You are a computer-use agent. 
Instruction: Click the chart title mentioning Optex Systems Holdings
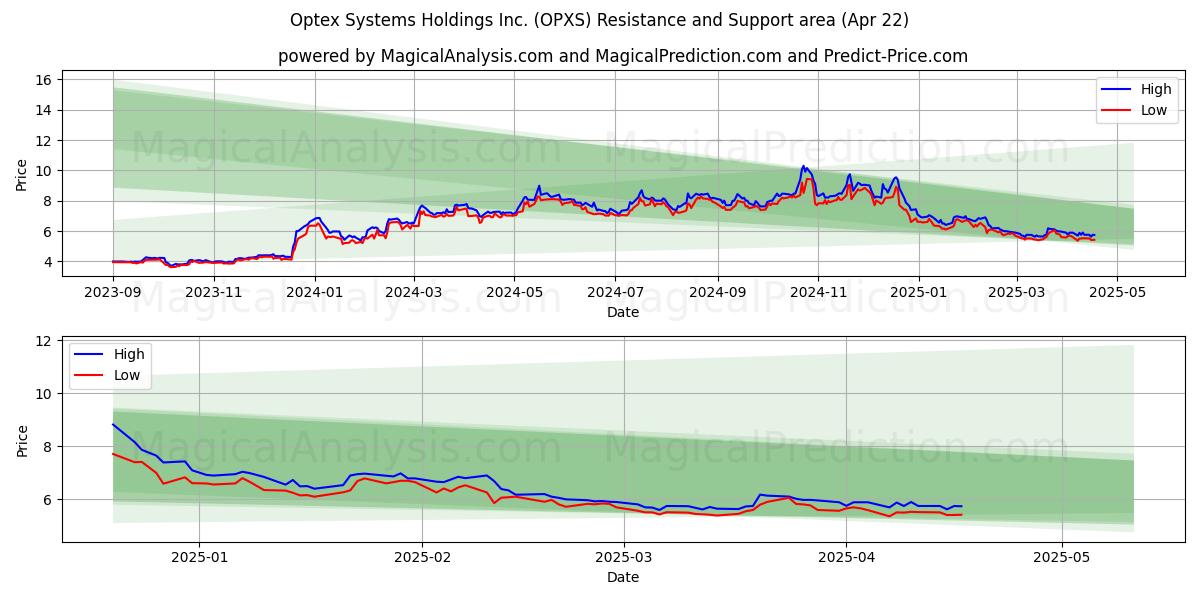pos(599,20)
